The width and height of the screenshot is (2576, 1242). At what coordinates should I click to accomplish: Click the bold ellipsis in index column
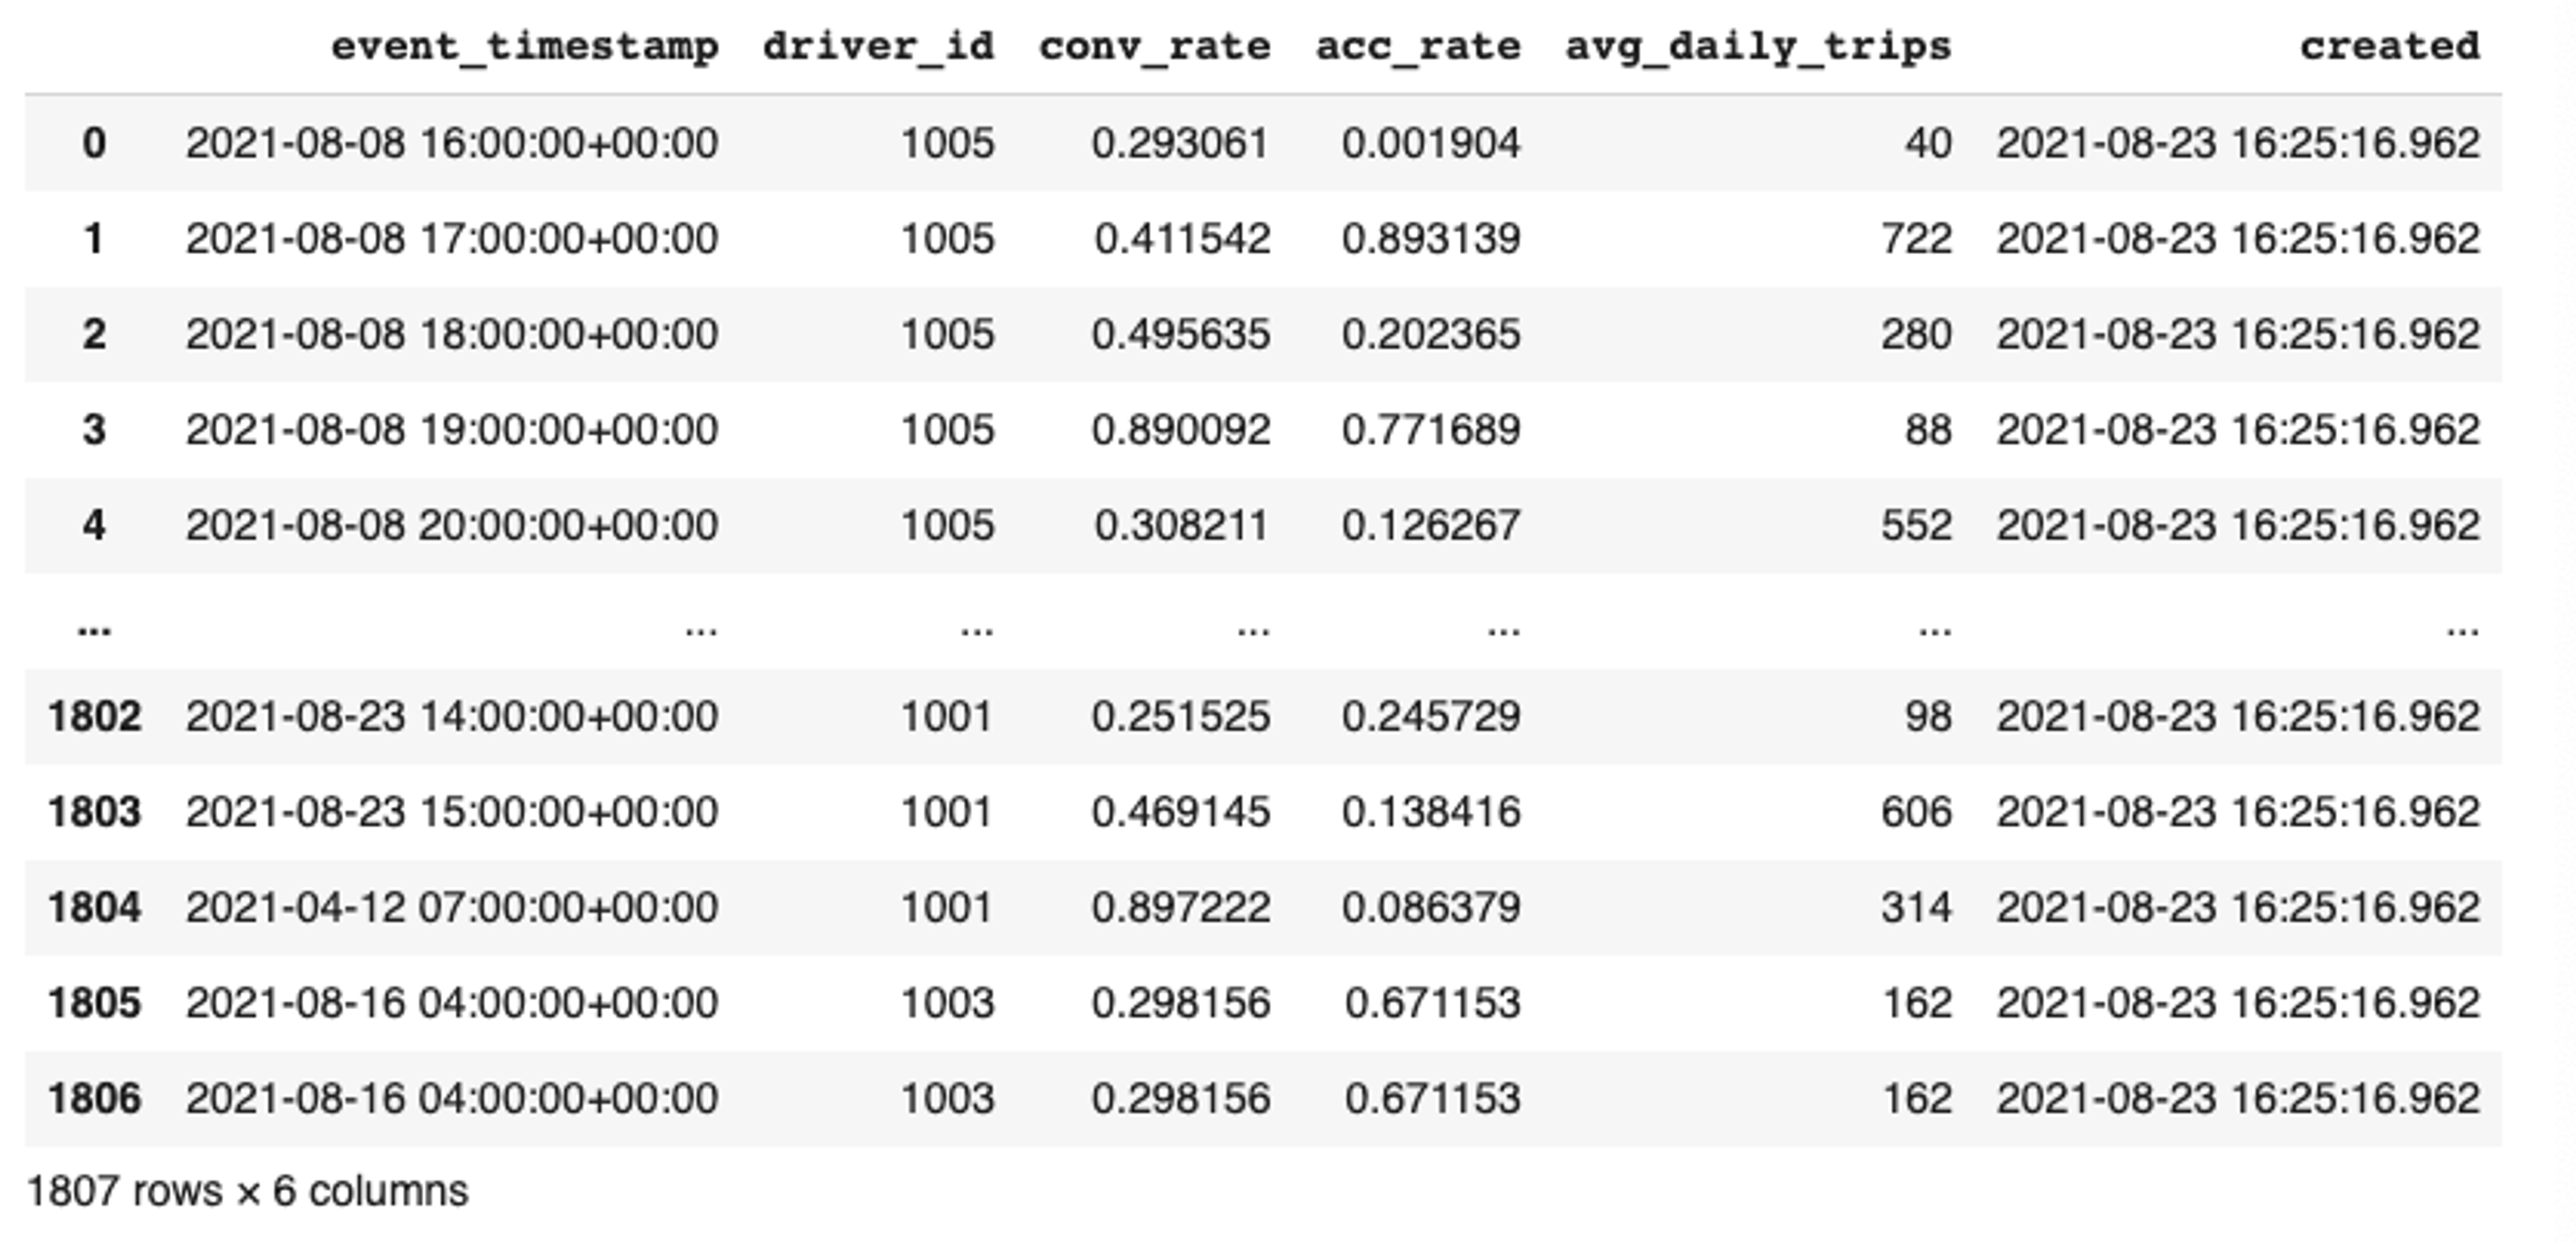point(94,628)
